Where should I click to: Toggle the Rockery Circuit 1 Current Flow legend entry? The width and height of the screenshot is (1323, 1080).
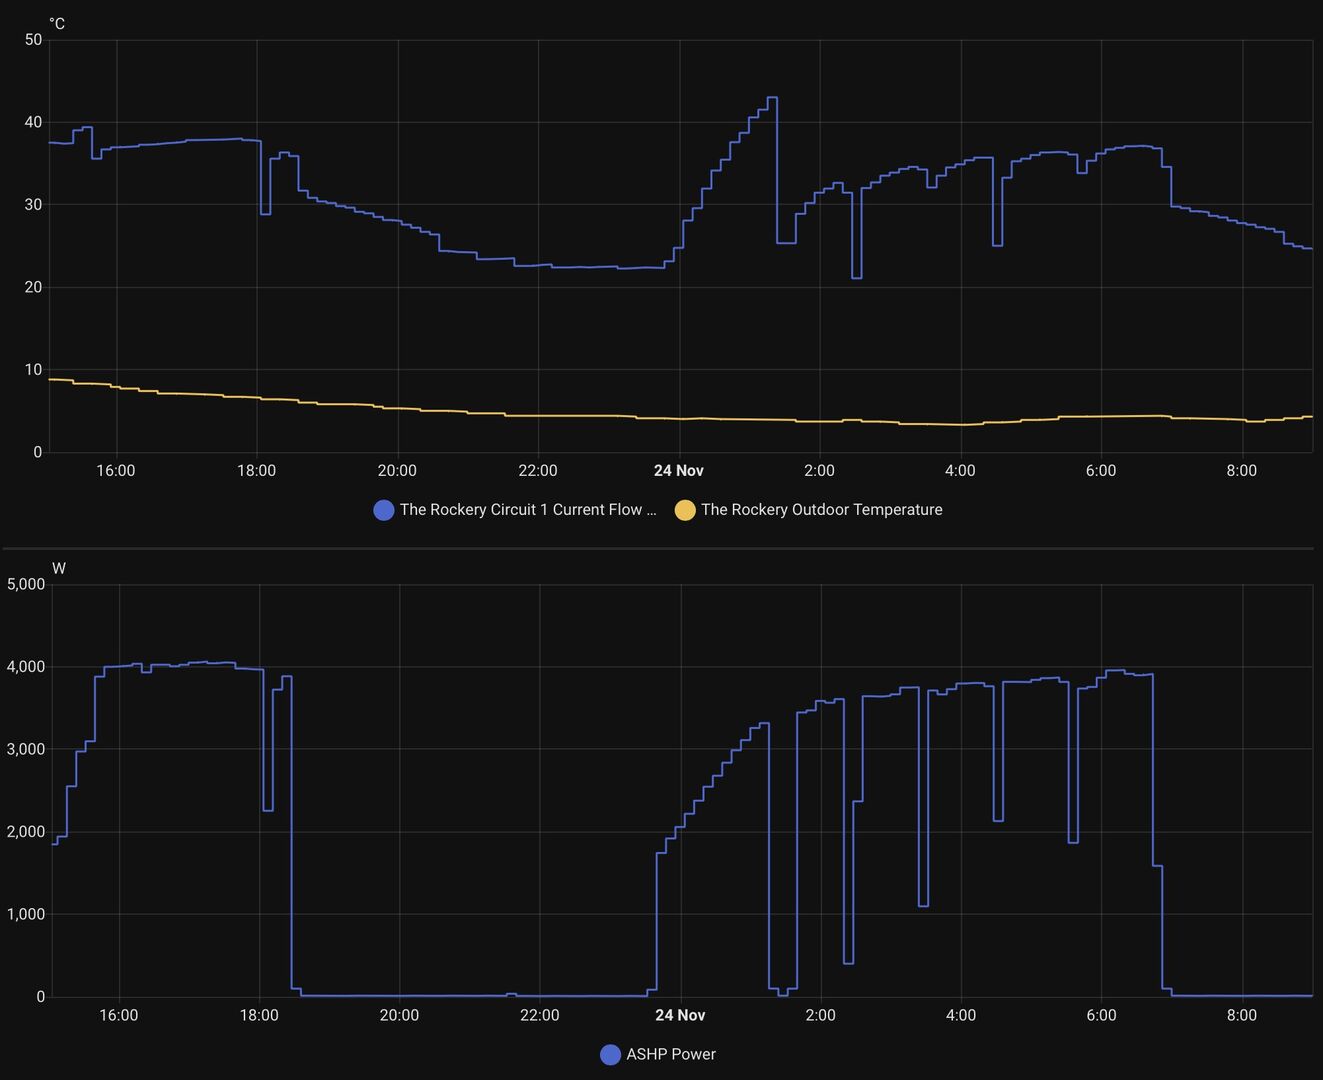[x=527, y=510]
